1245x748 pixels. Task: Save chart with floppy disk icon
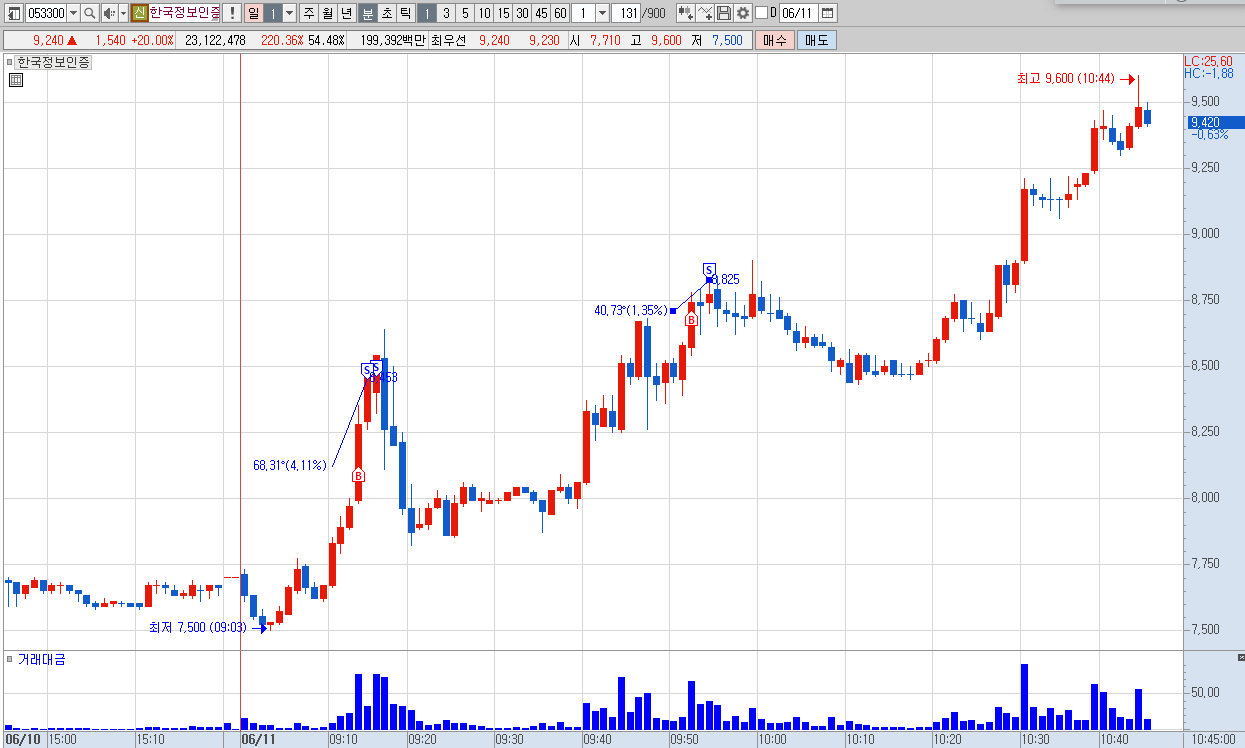coord(724,13)
